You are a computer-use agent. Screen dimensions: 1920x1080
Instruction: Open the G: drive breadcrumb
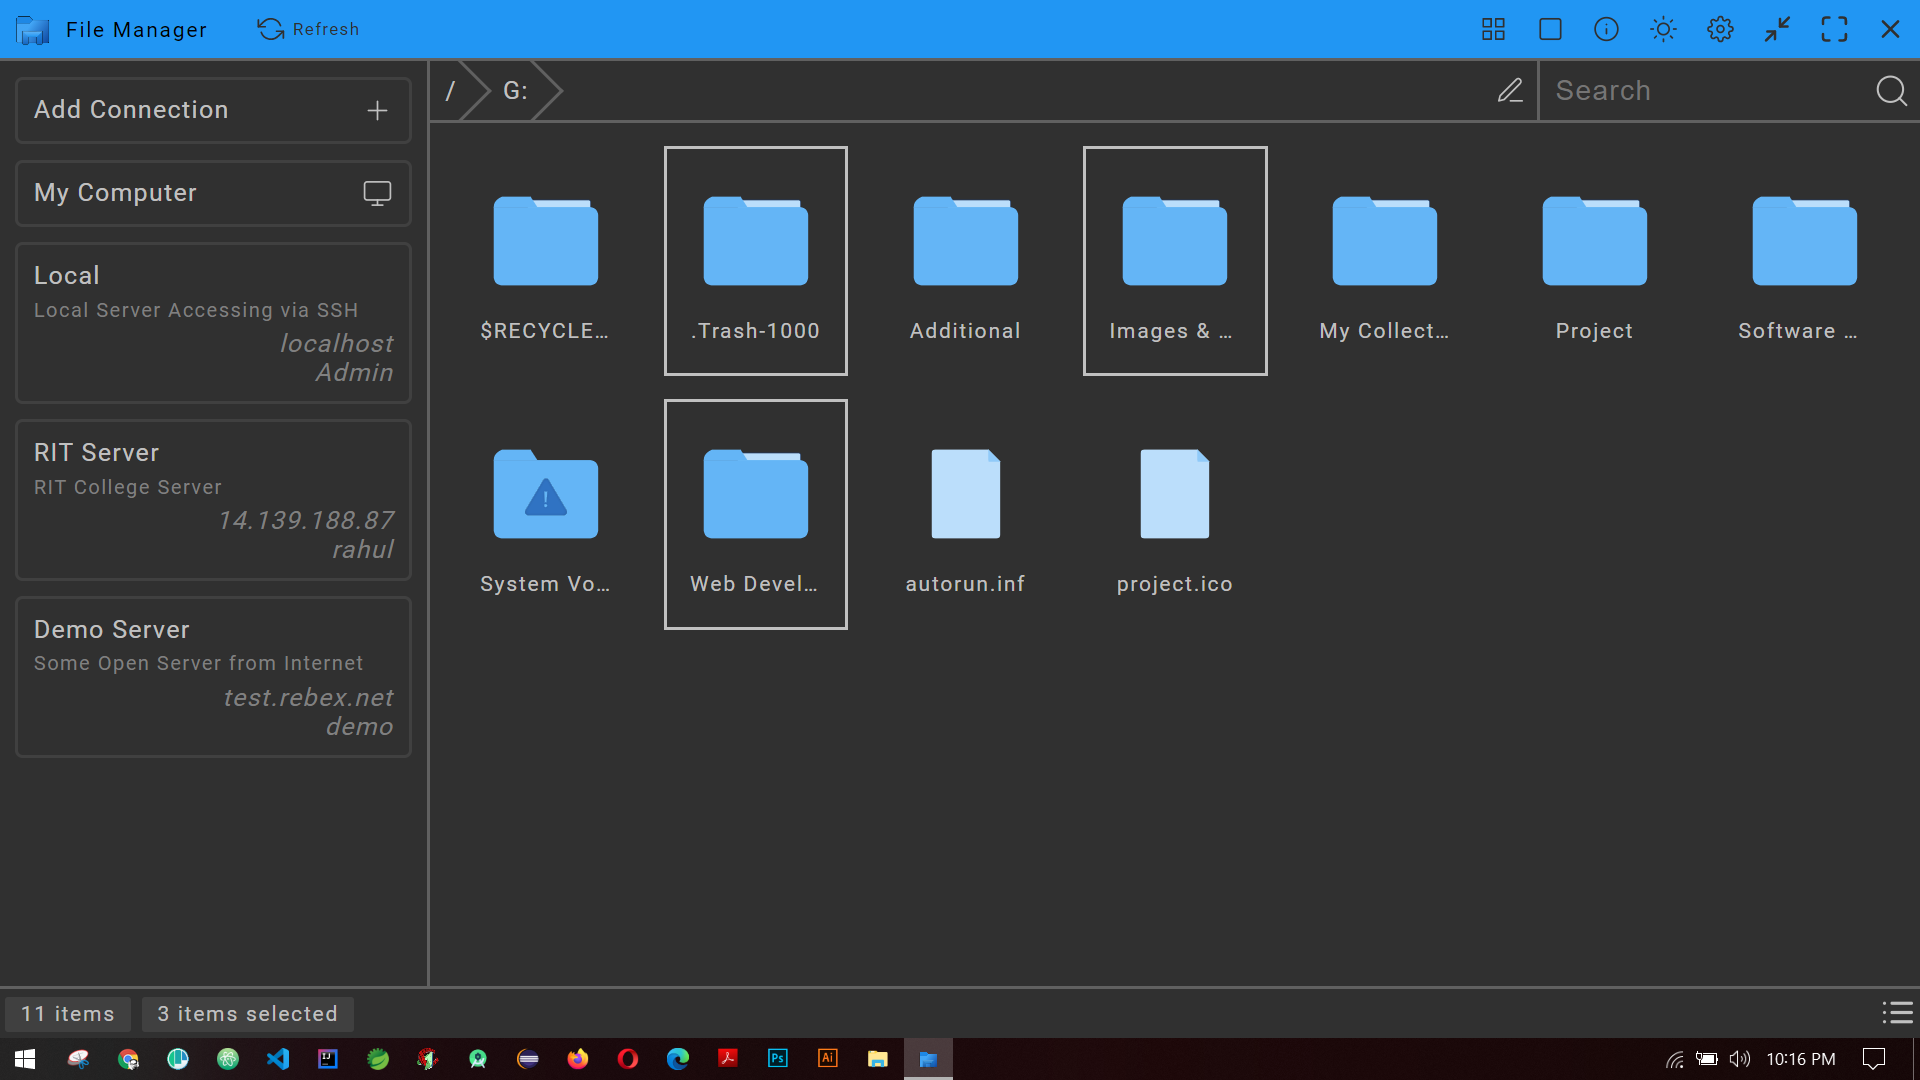514,90
